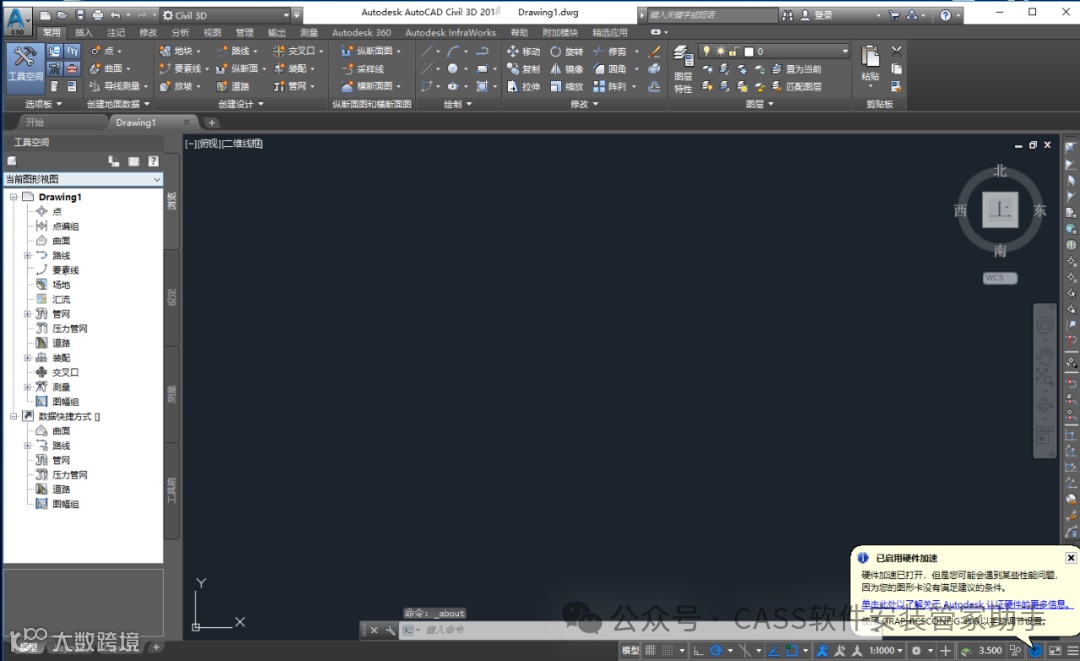Click the new drawing tab plus button
Screen dimensions: 1080x661
tap(211, 123)
